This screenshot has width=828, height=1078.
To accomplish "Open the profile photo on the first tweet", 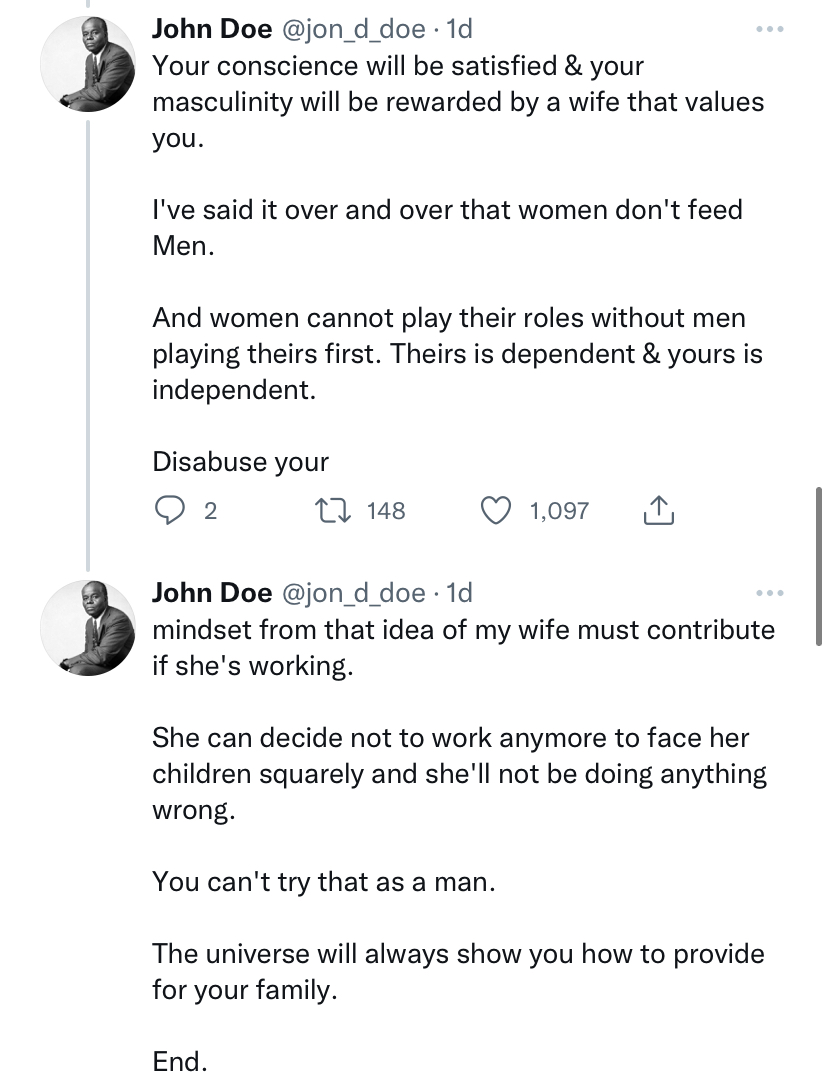I will click(88, 63).
